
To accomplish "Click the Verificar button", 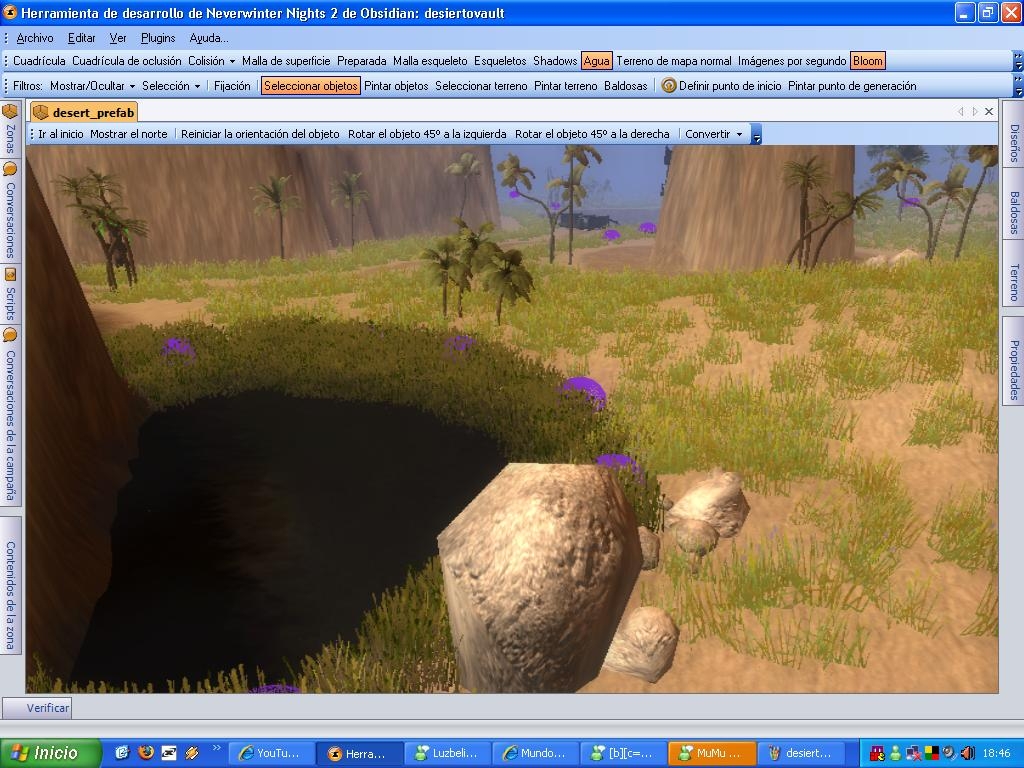I will point(48,708).
